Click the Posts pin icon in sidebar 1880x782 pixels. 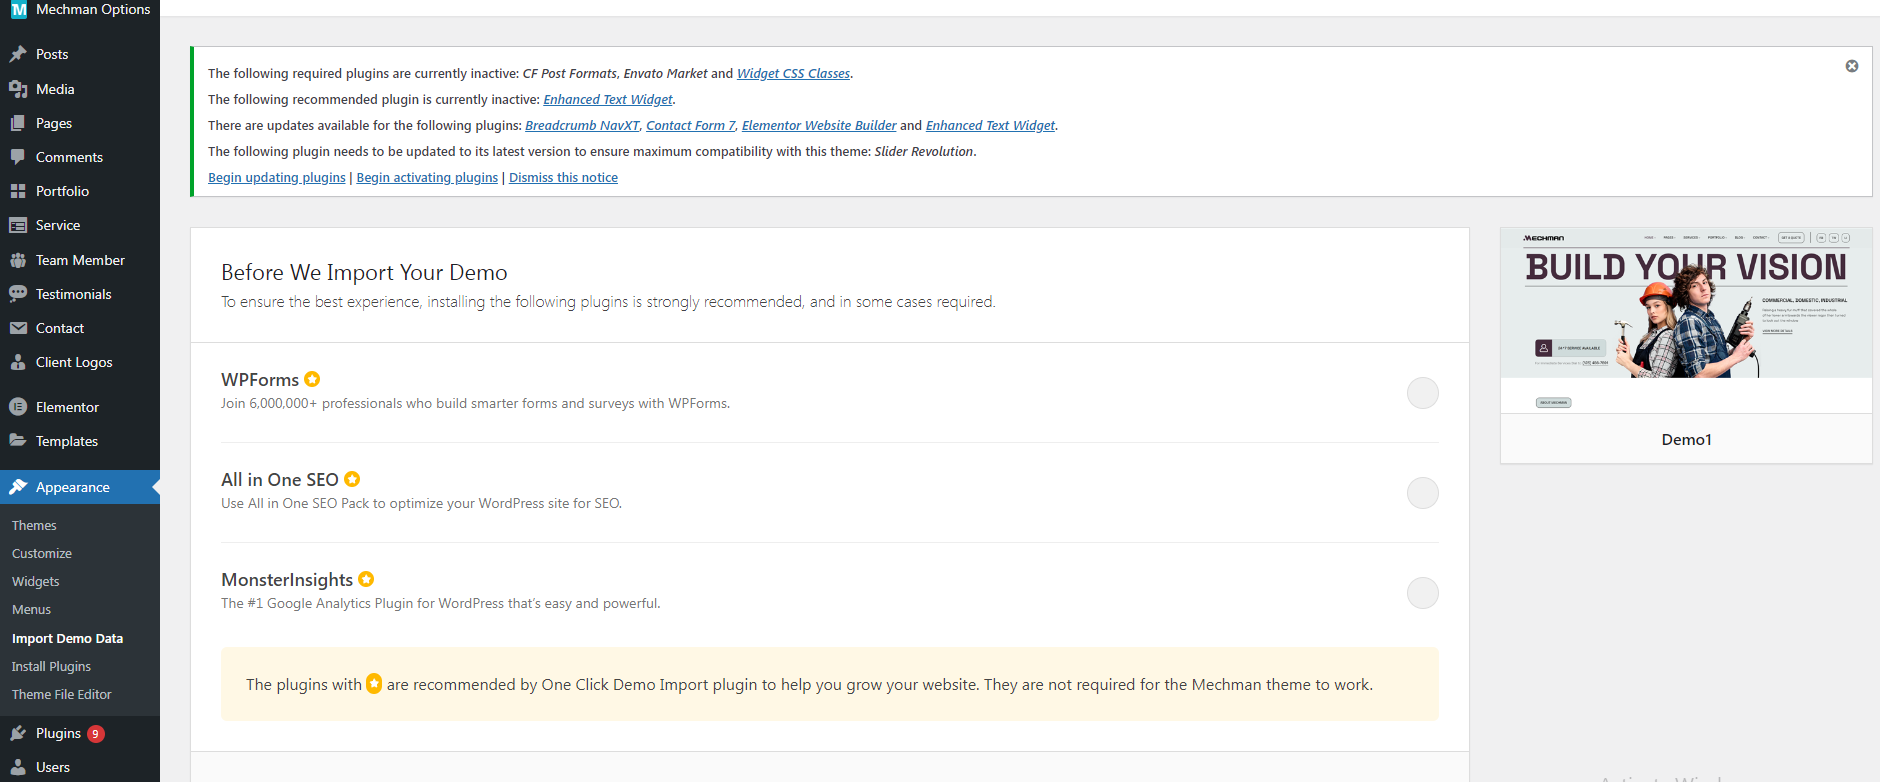[x=18, y=54]
